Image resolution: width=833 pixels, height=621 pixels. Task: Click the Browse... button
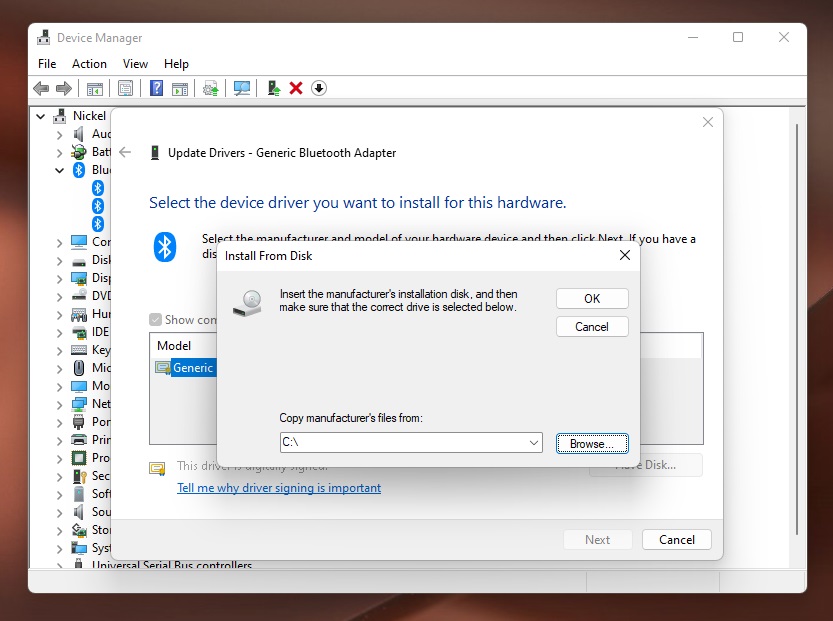click(592, 443)
